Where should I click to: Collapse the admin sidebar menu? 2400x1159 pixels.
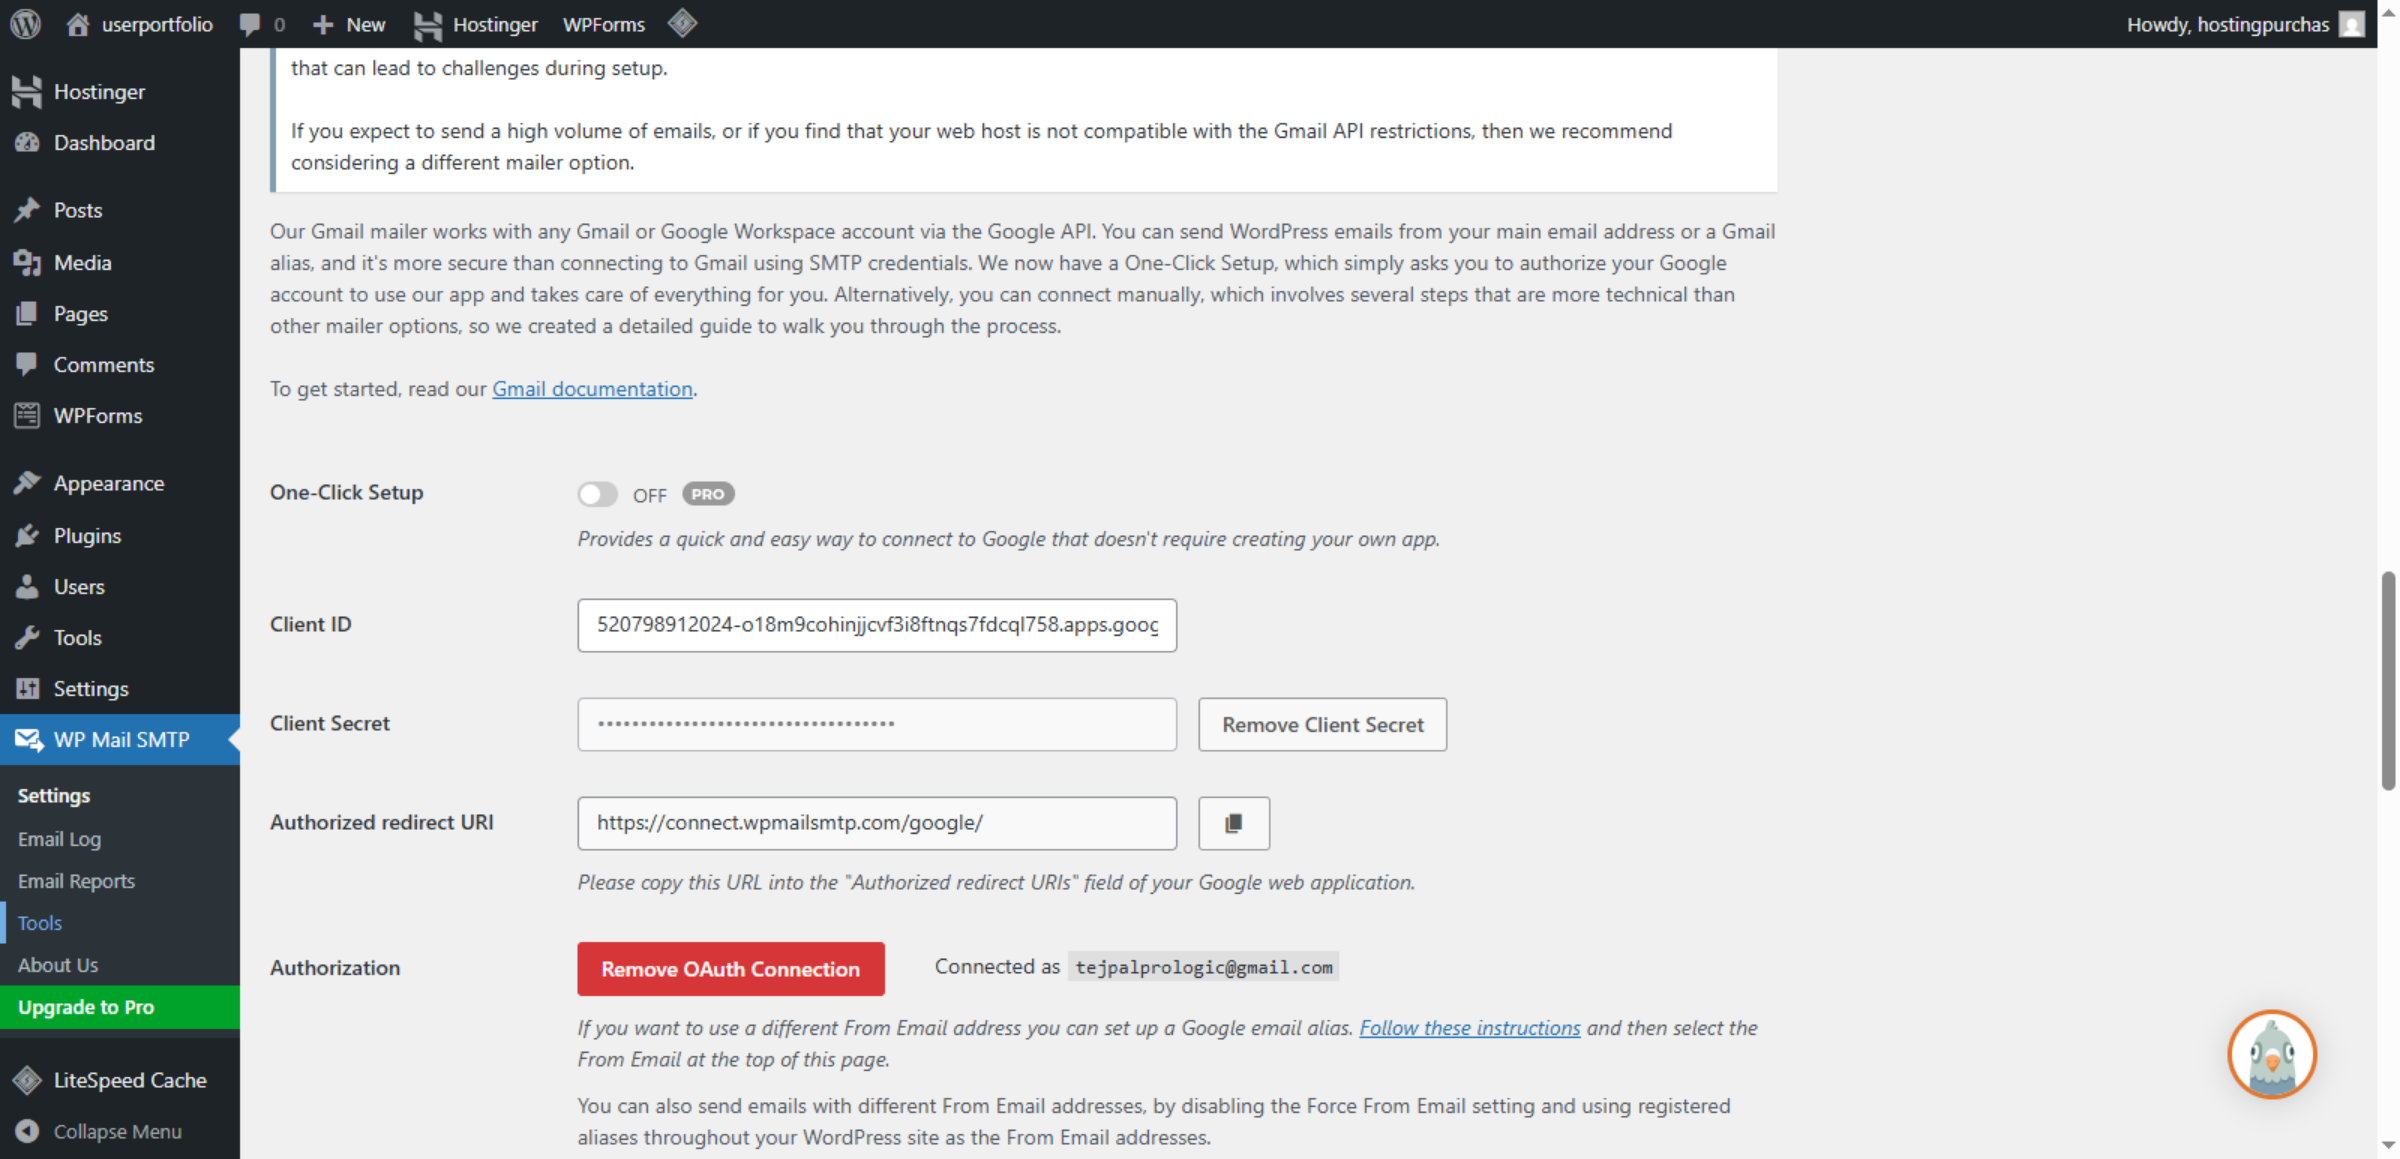click(x=117, y=1131)
